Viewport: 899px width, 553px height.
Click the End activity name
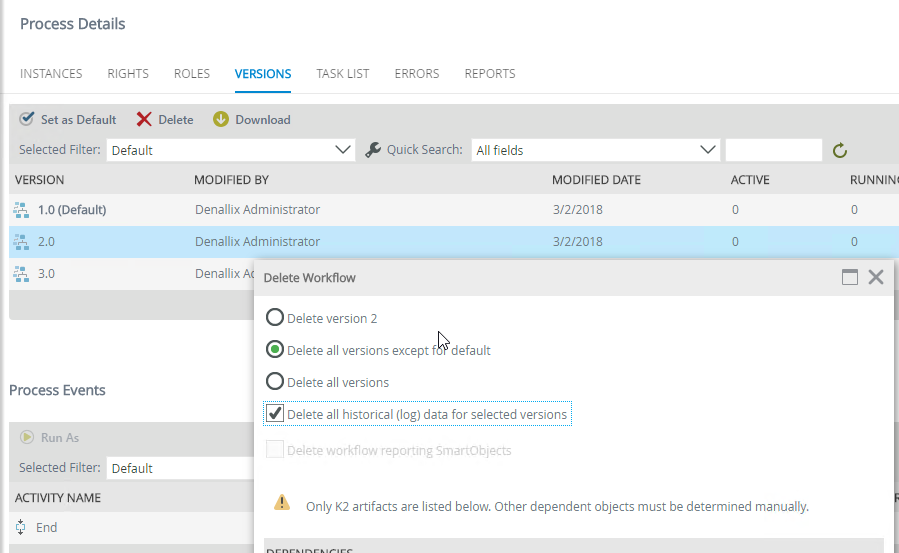(x=46, y=527)
